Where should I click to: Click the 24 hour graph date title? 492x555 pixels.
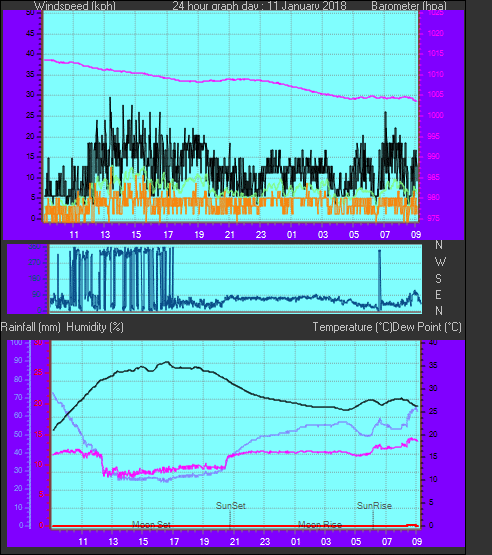coord(259,6)
